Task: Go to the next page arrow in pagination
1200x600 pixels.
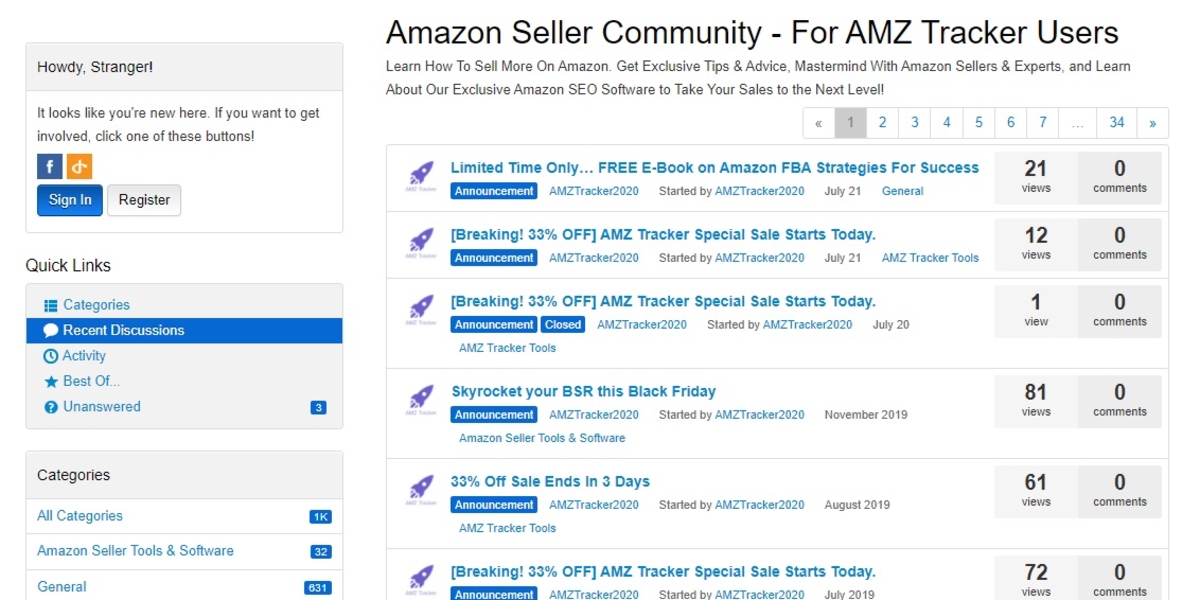Action: click(1152, 123)
